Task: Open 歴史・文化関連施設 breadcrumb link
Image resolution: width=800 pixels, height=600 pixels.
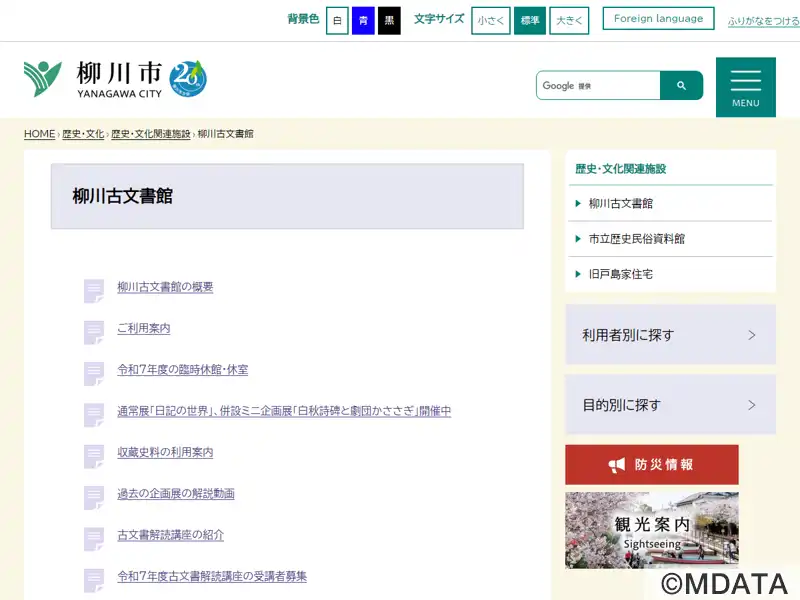Action: [x=151, y=134]
